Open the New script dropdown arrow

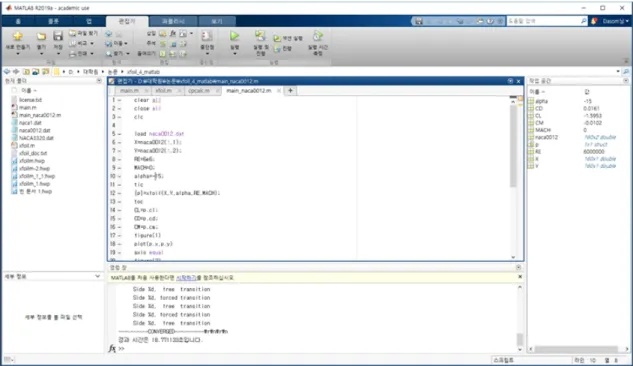click(17, 54)
